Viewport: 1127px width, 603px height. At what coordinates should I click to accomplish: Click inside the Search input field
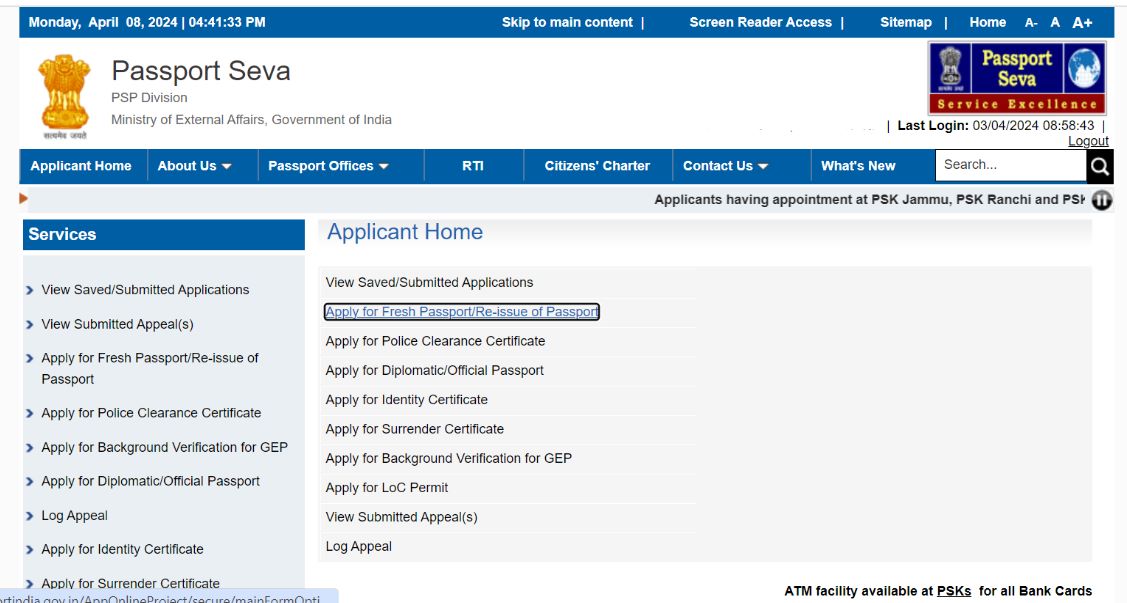pos(1009,165)
